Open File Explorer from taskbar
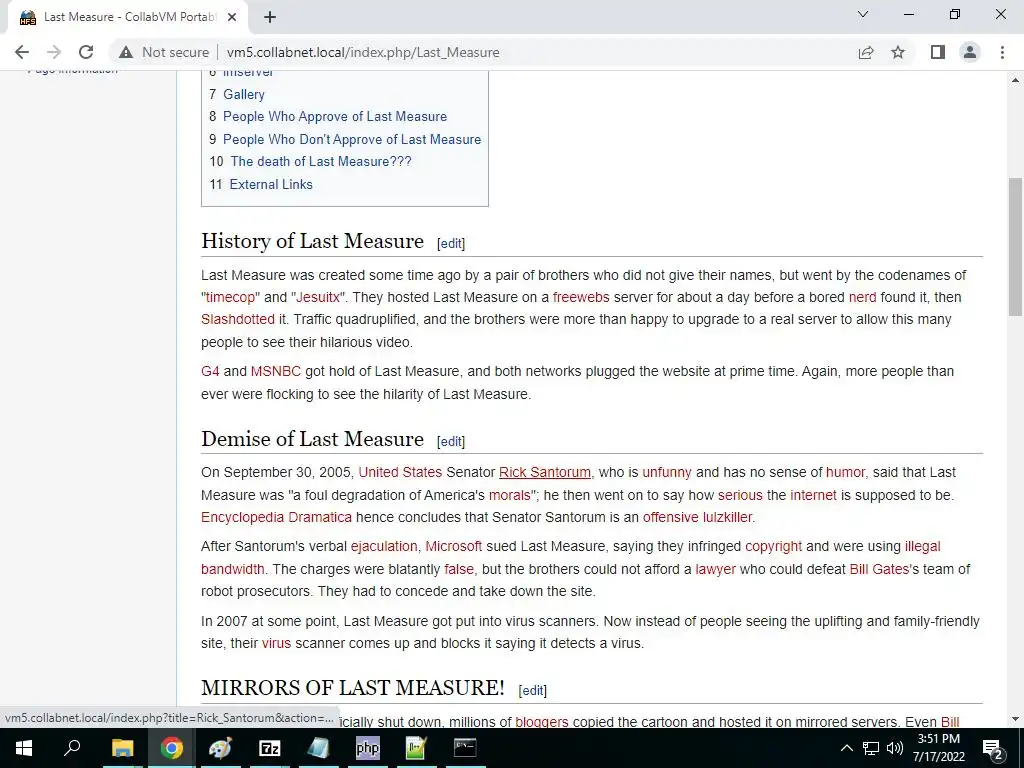The height and width of the screenshot is (768, 1024). click(x=122, y=748)
